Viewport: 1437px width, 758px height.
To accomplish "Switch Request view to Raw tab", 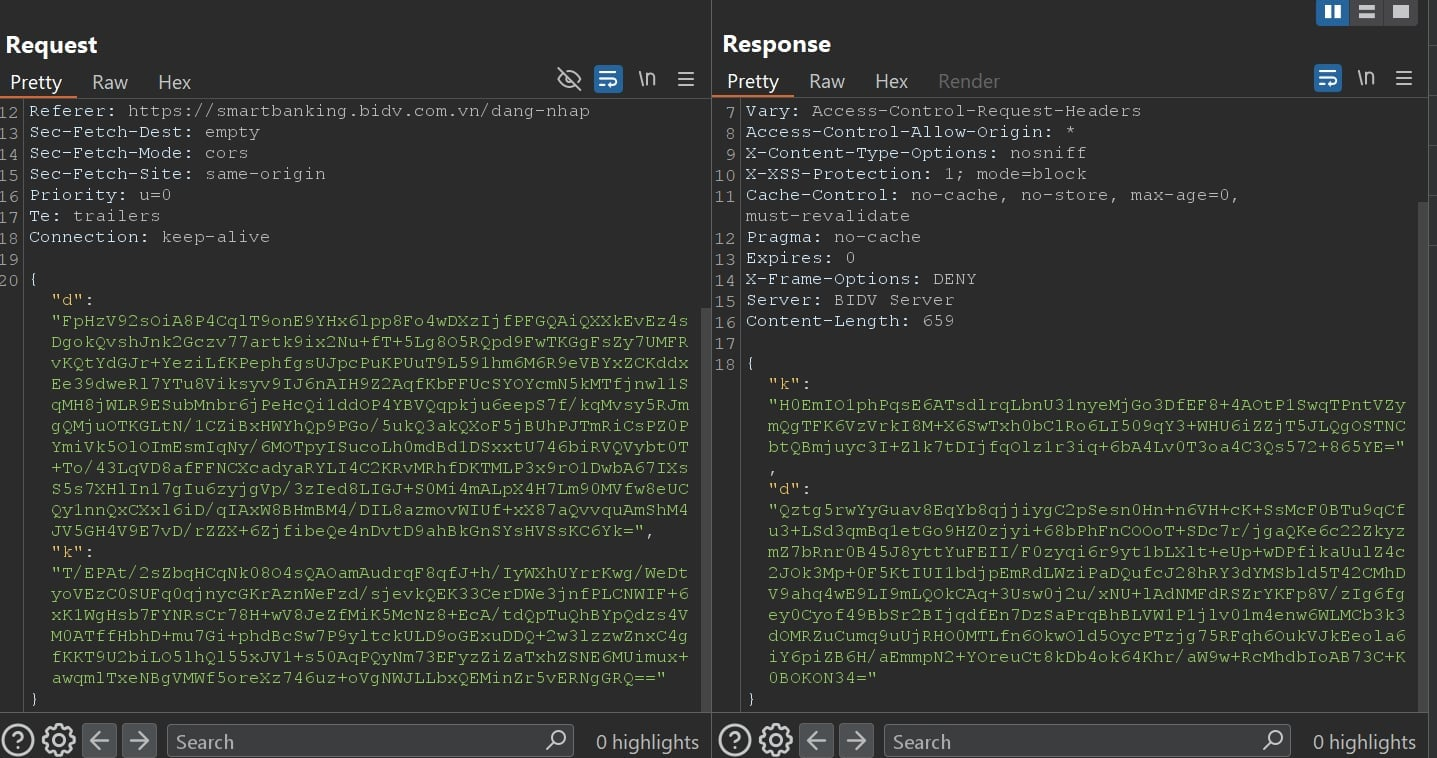I will 110,82.
